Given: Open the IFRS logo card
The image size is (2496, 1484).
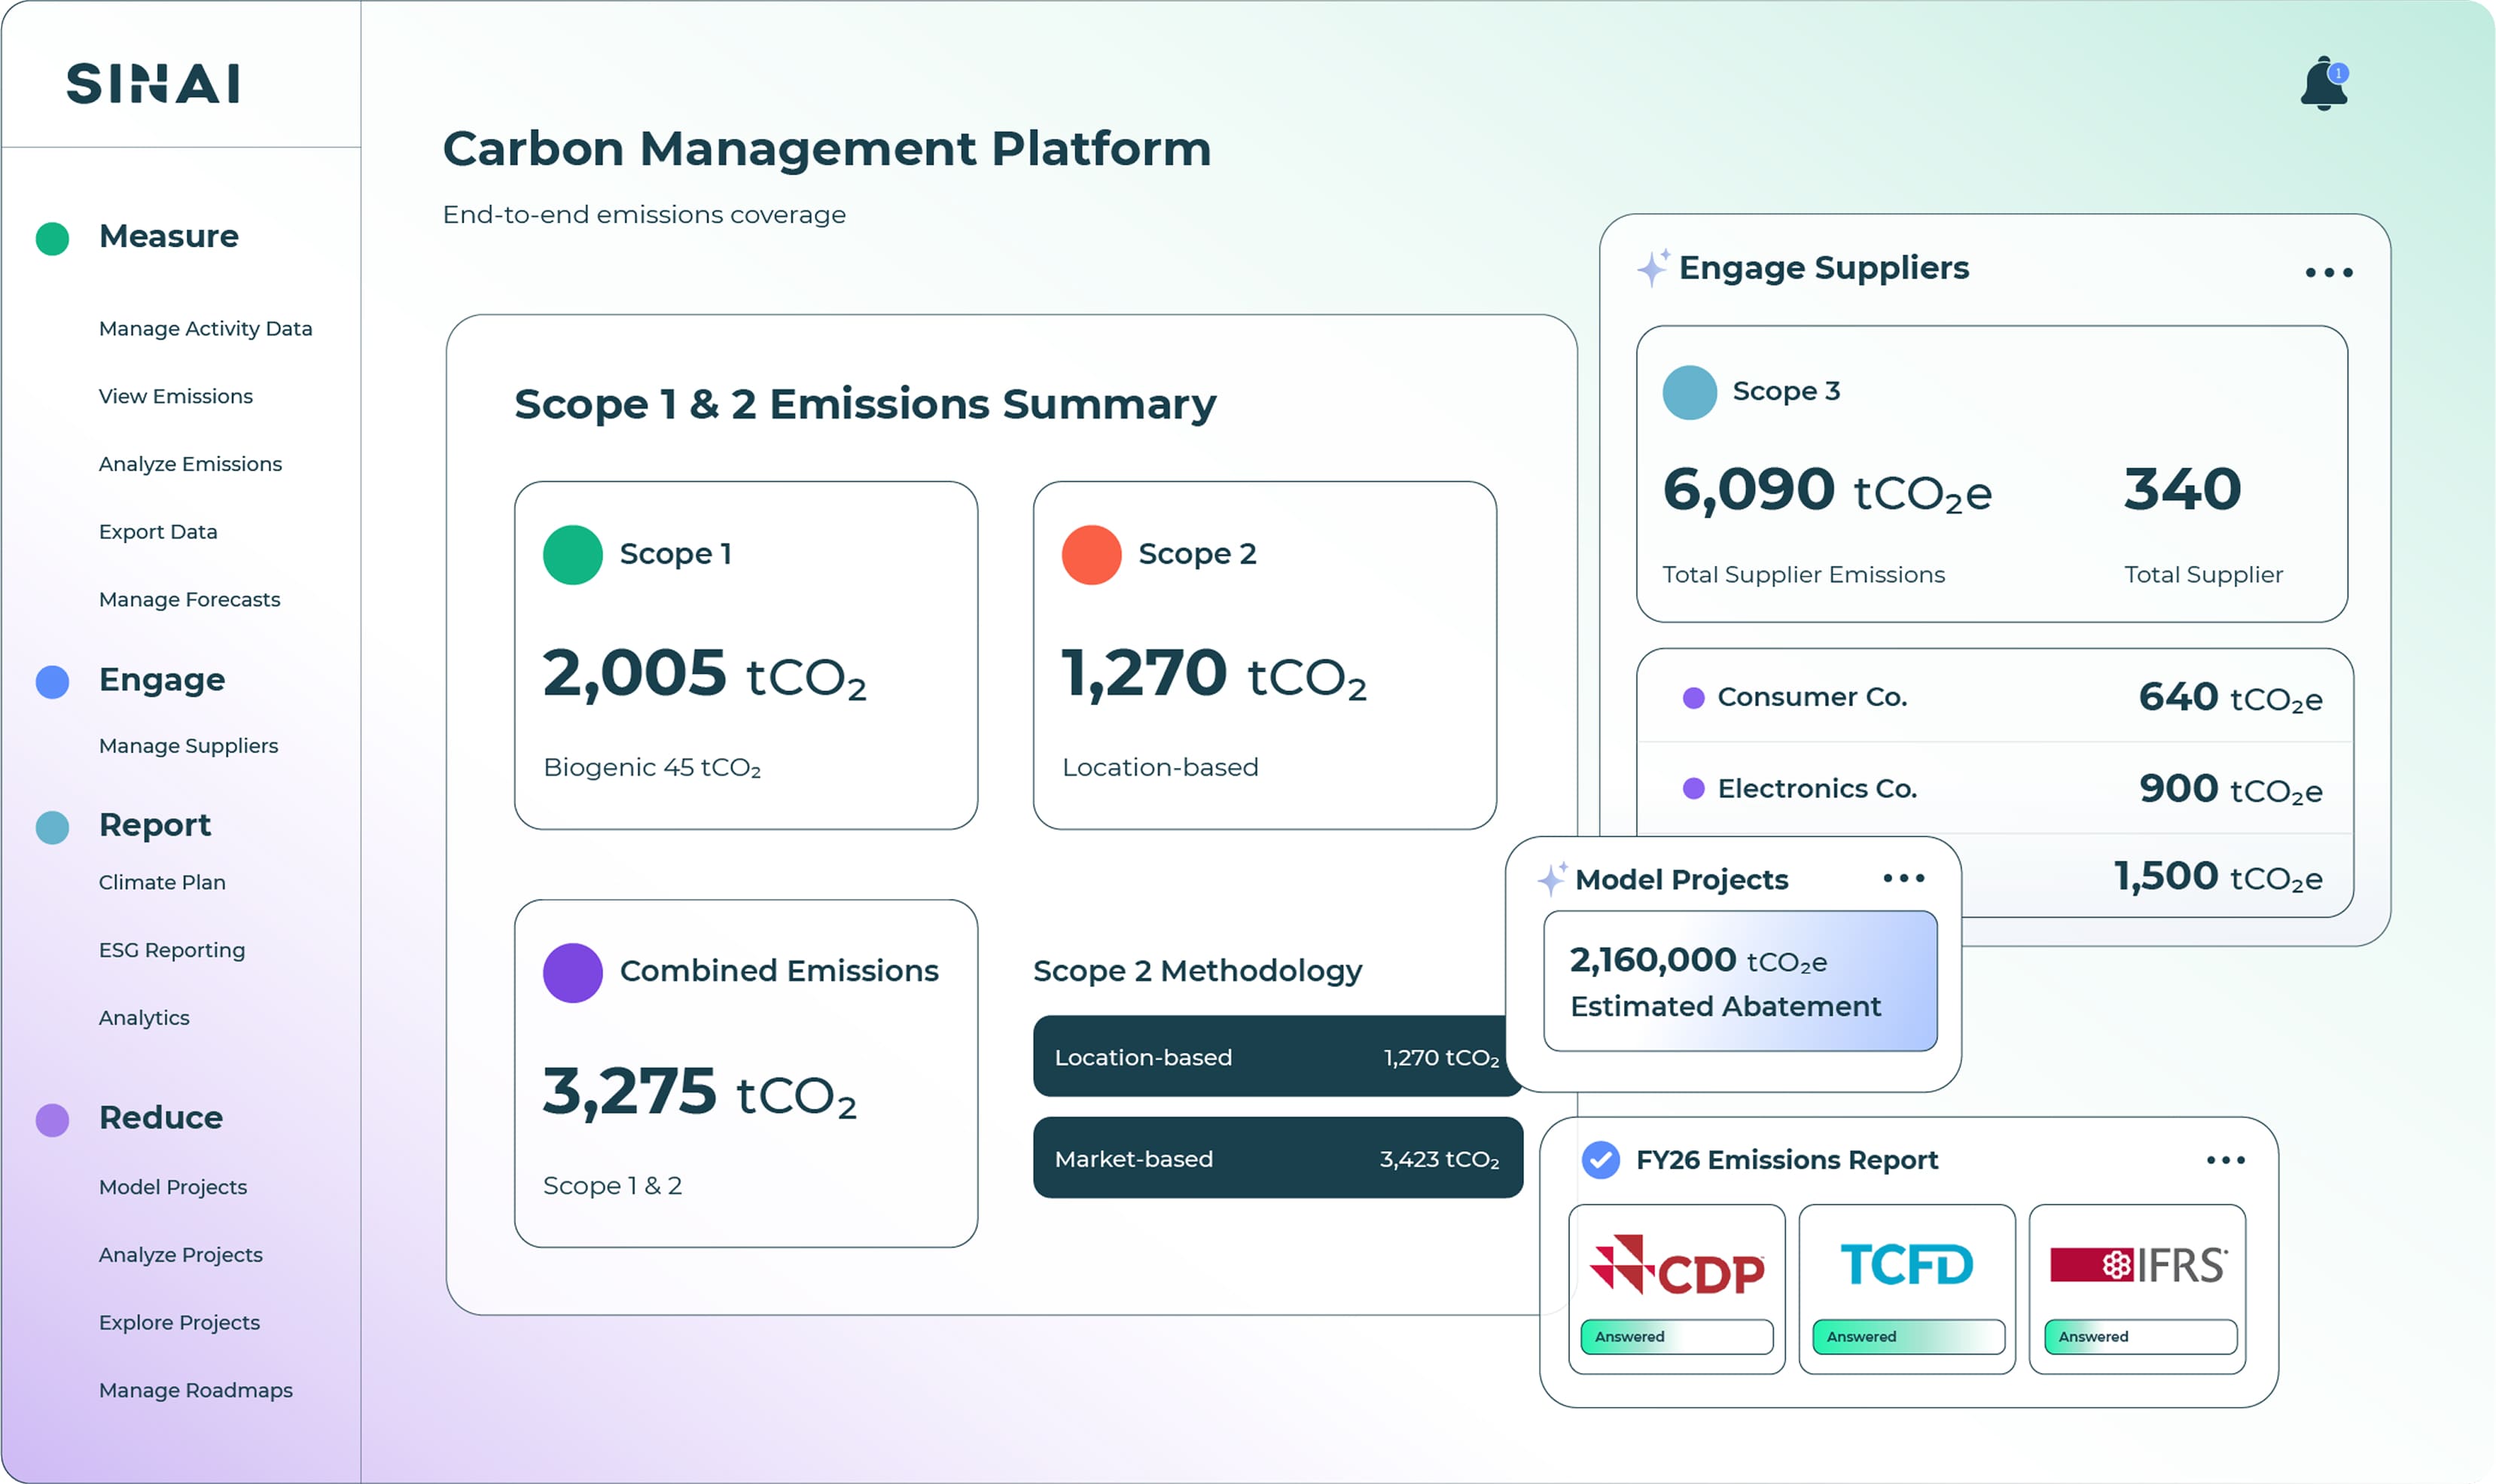Looking at the screenshot, I should [x=2137, y=1289].
